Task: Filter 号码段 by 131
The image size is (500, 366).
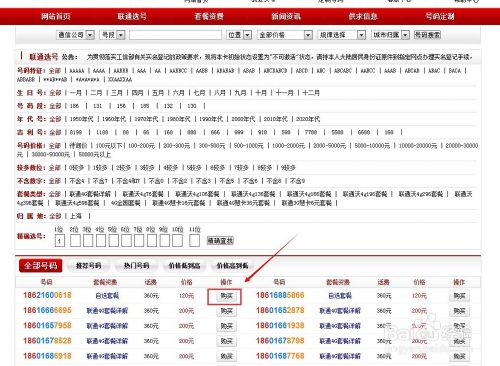Action: coord(97,106)
